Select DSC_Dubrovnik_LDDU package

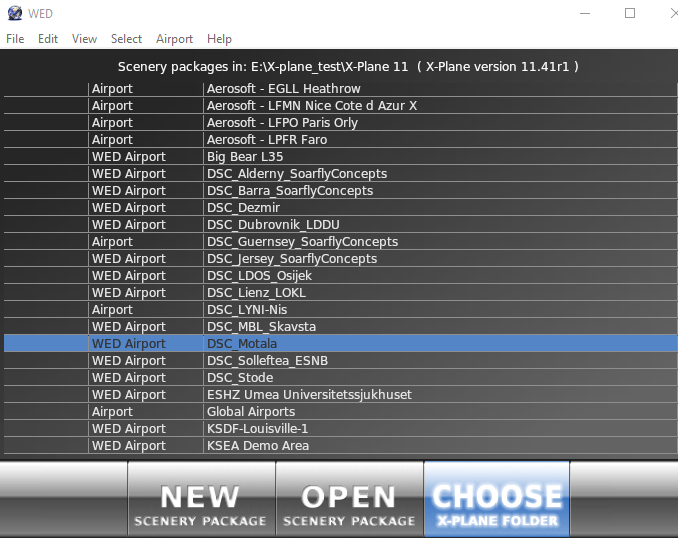tap(341, 225)
